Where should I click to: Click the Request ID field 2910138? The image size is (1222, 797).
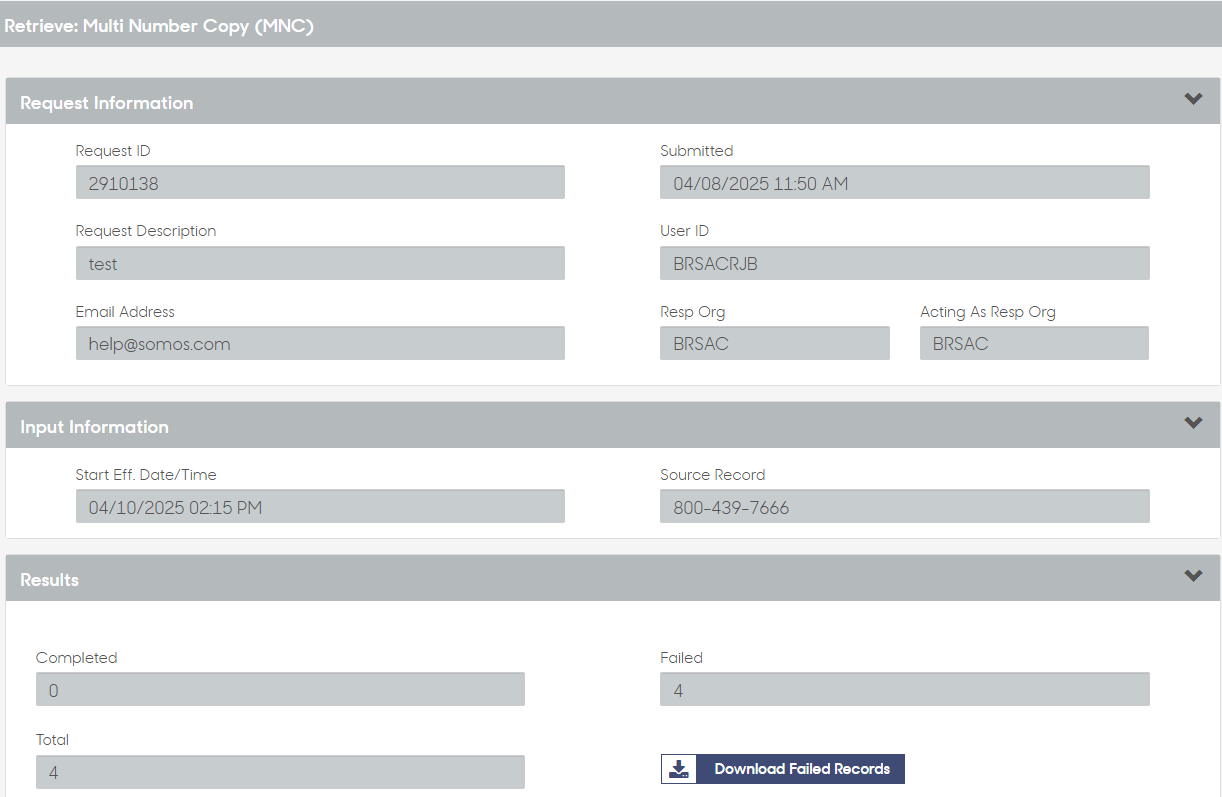coord(320,182)
